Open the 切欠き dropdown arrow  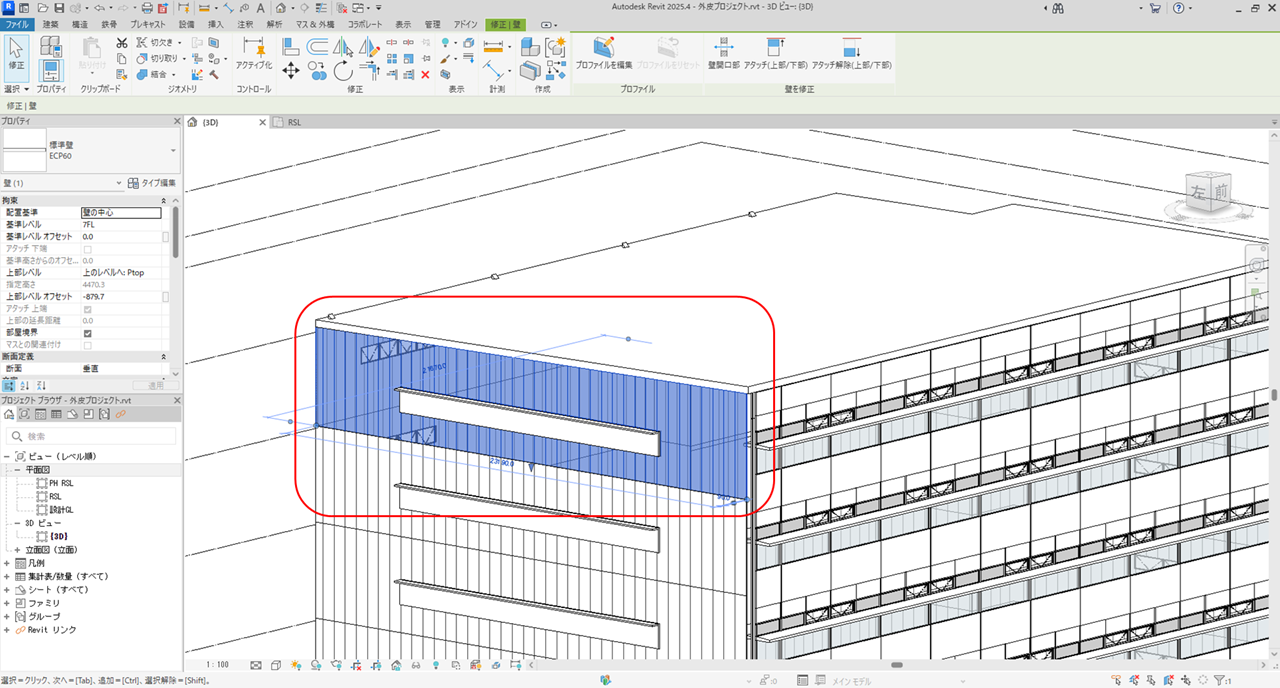click(180, 43)
